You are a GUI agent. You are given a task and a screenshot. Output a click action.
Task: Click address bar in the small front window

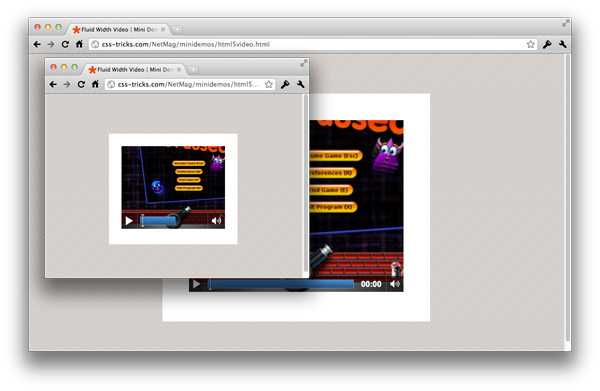click(190, 84)
